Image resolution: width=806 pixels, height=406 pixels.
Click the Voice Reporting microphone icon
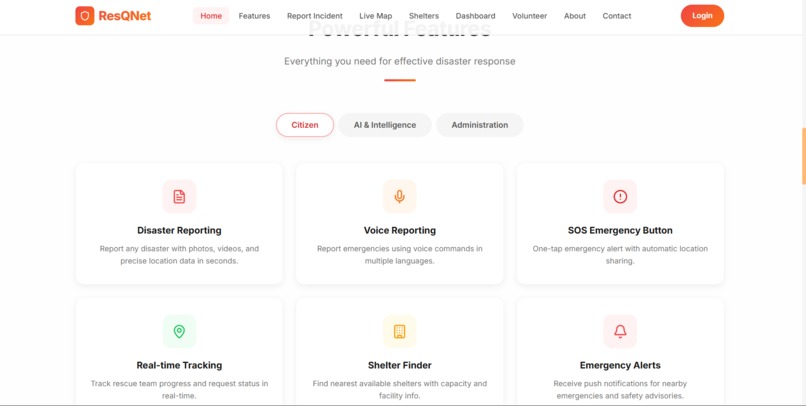(x=399, y=196)
